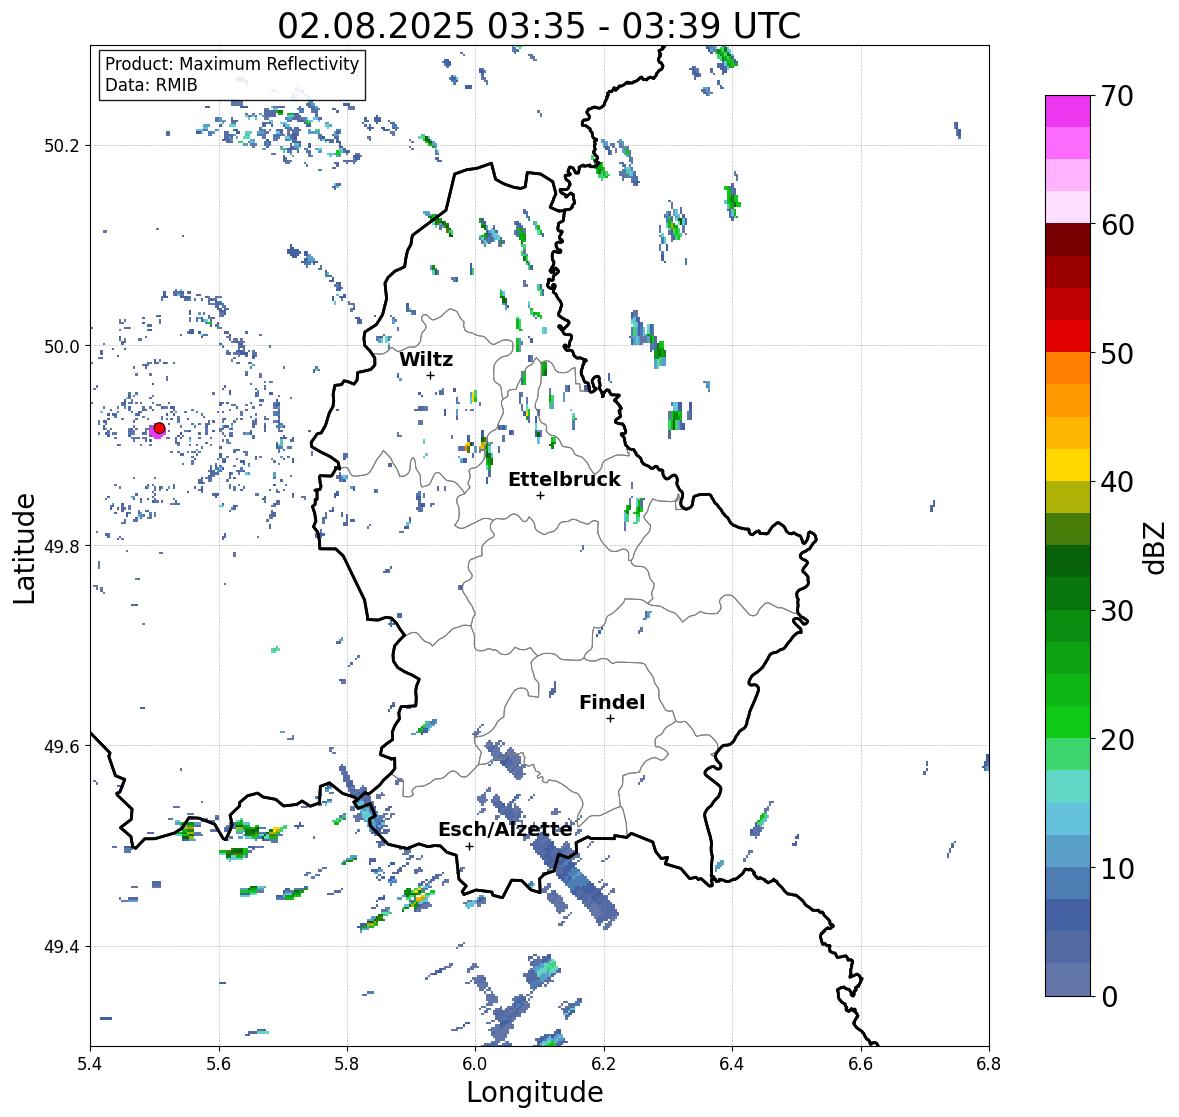This screenshot has width=1179, height=1117.
Task: Click the latitude tick label 49.4
Action: (x=62, y=947)
